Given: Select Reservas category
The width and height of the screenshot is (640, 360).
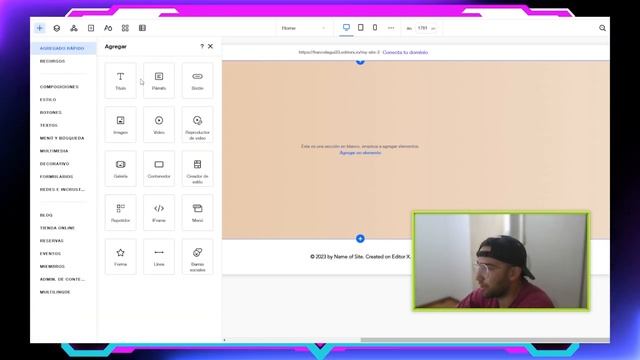Looking at the screenshot, I should [x=52, y=241].
